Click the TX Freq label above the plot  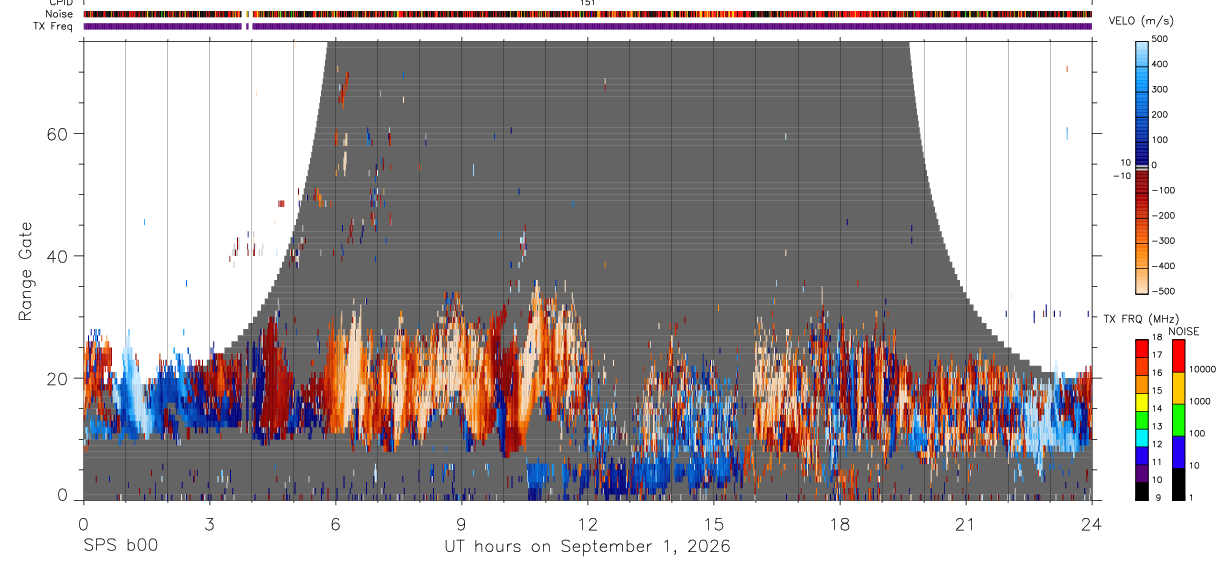(53, 26)
